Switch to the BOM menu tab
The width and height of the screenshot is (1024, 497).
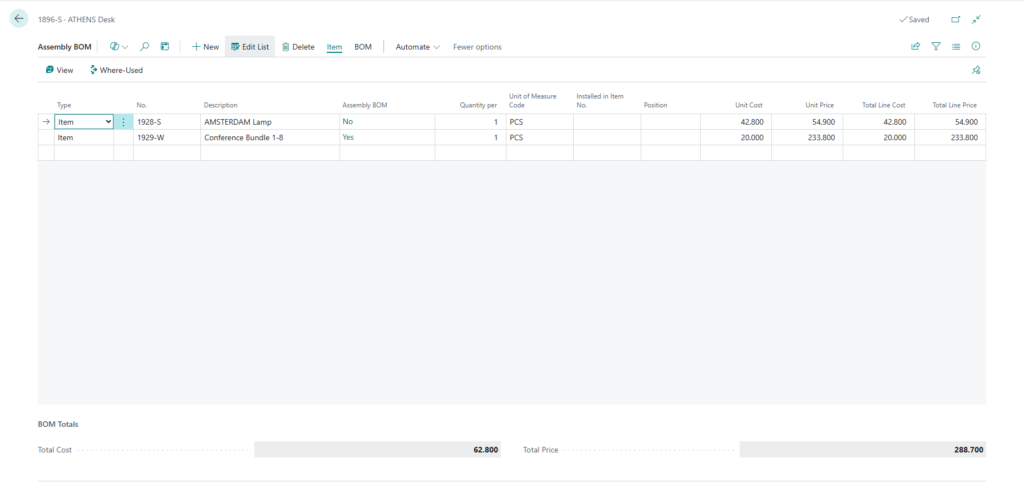363,47
